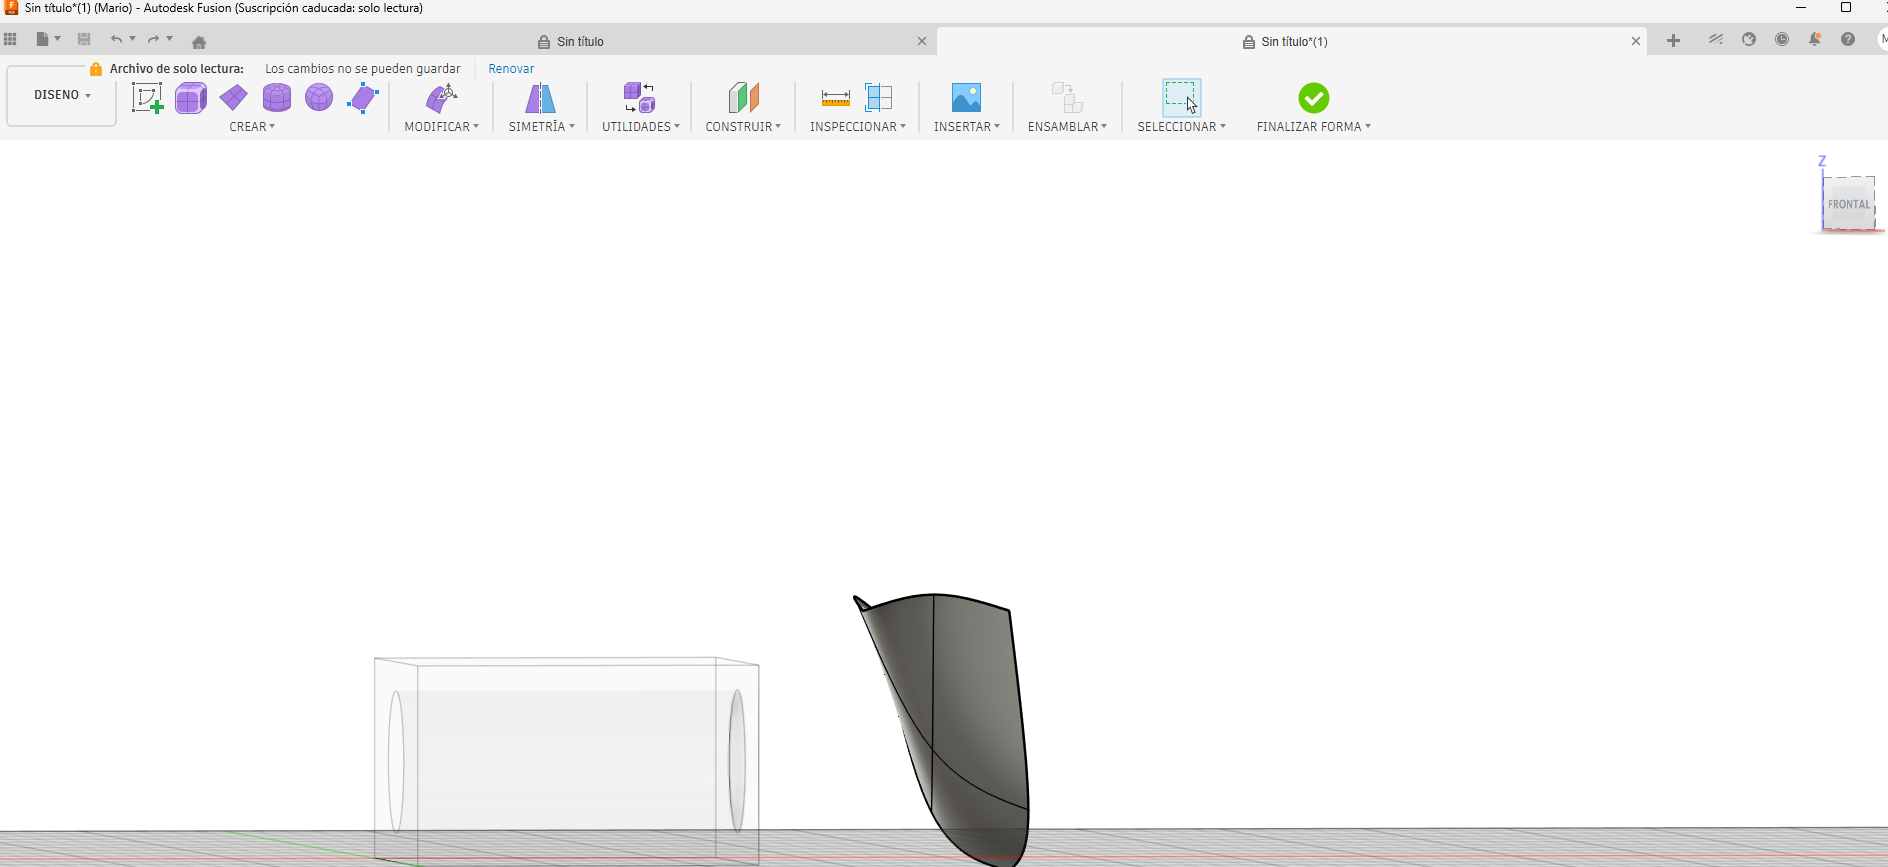
Task: Expand the CONSTRUIR dropdown menu
Action: [x=743, y=127]
